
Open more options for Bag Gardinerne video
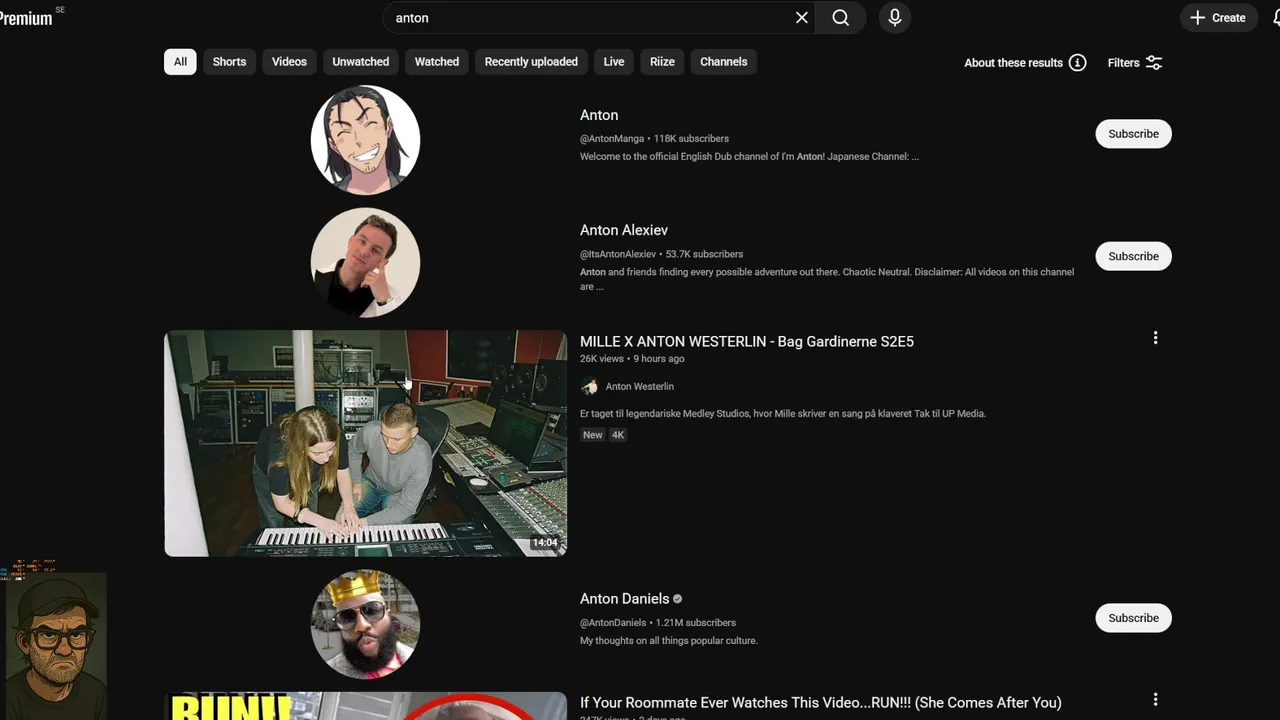1155,338
